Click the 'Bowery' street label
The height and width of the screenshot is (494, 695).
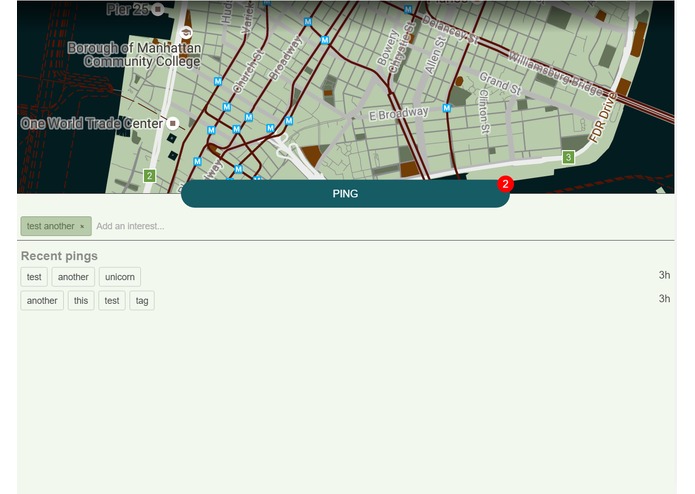387,48
